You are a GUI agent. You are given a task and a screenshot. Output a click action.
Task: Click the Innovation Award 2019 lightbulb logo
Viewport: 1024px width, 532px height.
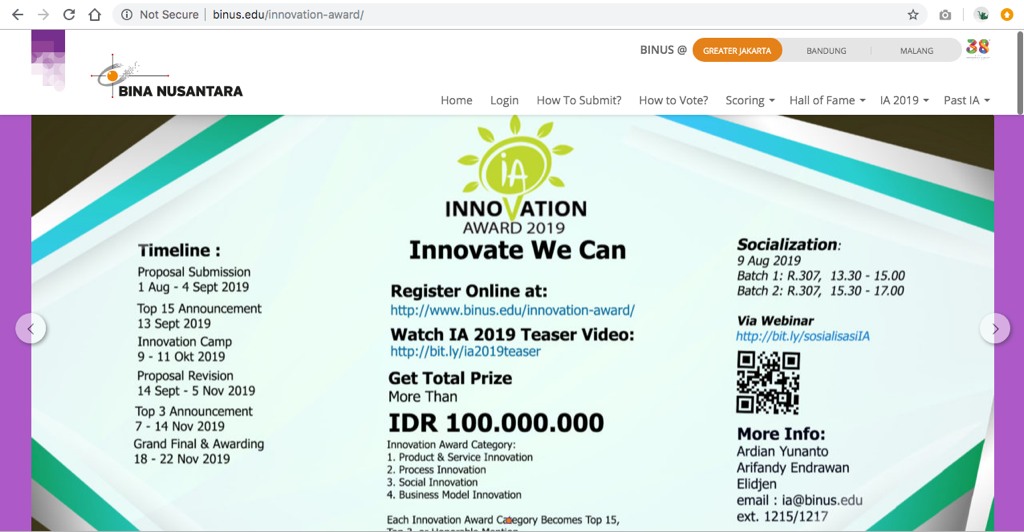pos(515,174)
